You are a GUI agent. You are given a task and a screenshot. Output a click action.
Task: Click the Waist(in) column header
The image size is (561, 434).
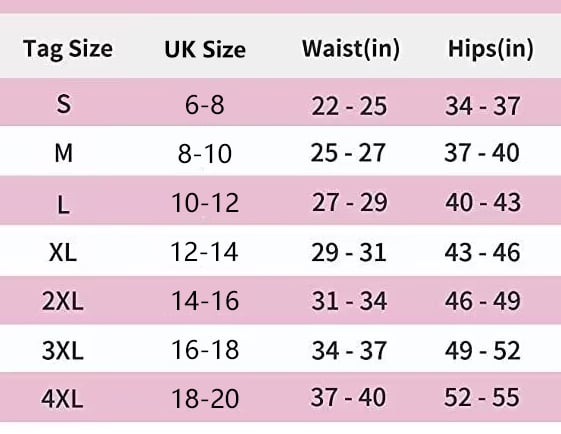351,49
